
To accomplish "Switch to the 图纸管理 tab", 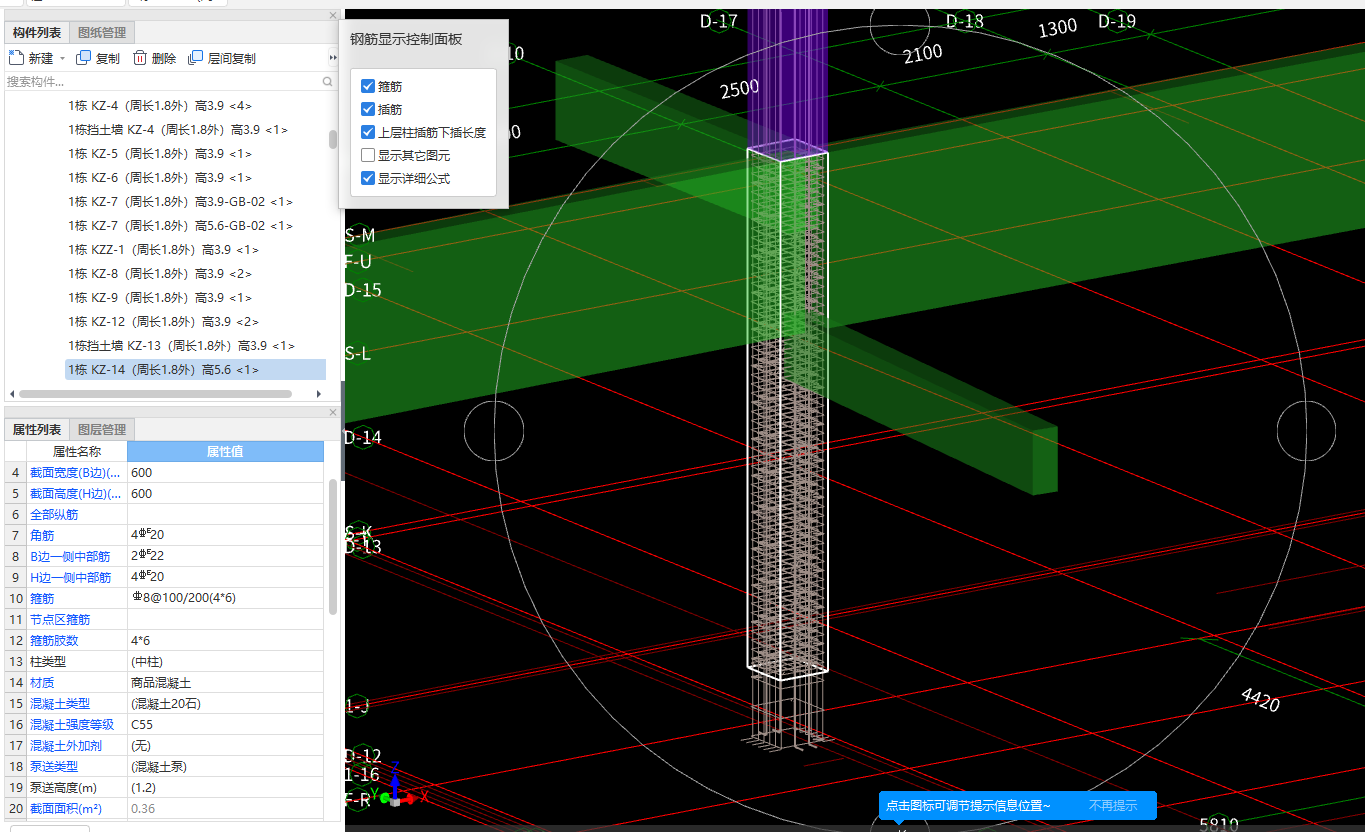I will [101, 33].
